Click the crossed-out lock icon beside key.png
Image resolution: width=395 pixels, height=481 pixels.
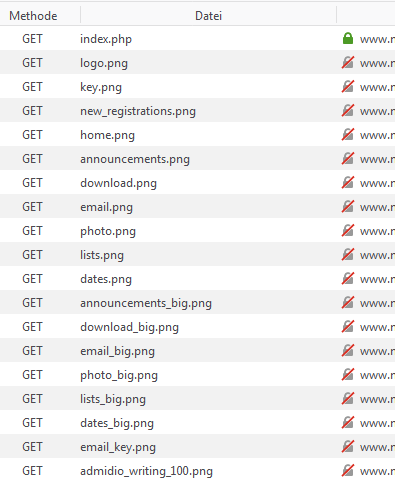point(348,86)
